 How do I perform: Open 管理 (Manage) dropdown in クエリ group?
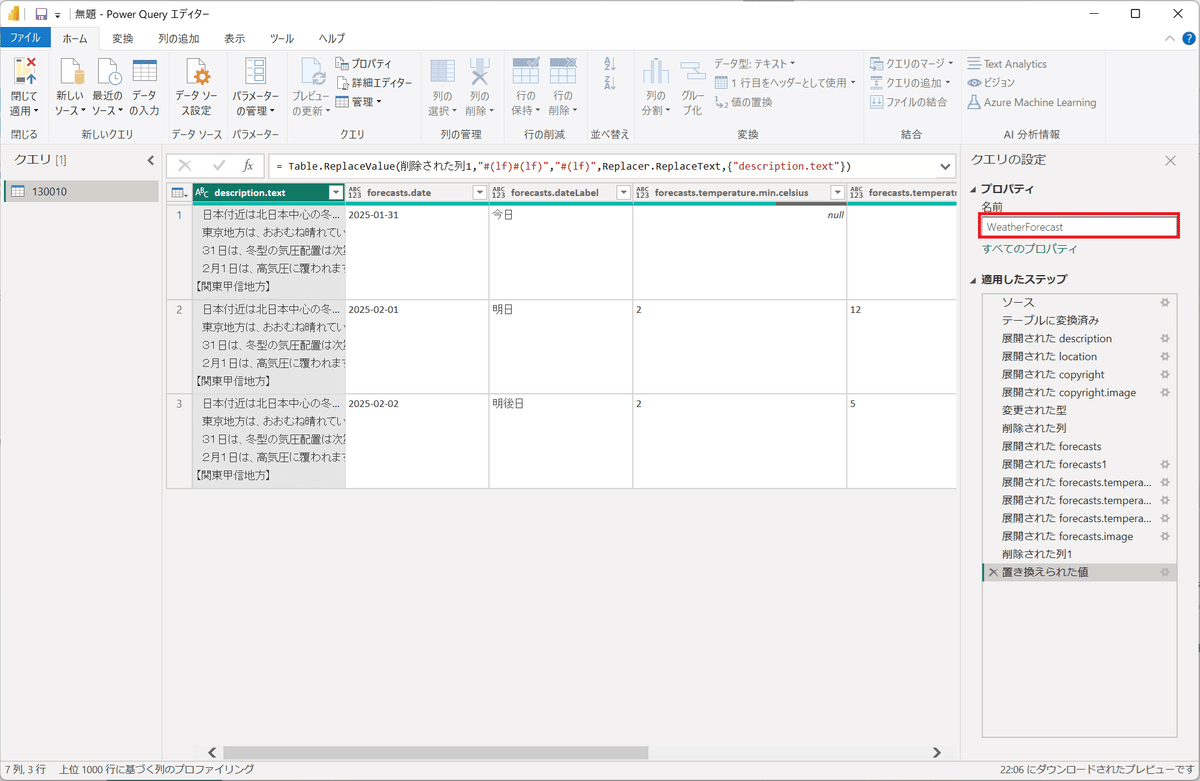(x=359, y=102)
